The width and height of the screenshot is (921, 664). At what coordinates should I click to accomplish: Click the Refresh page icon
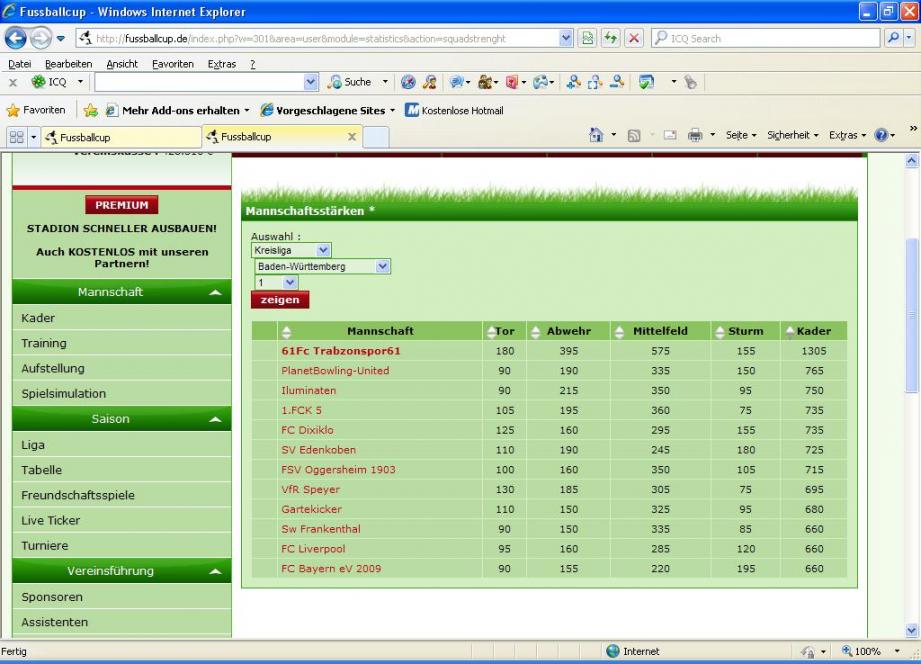pos(609,38)
